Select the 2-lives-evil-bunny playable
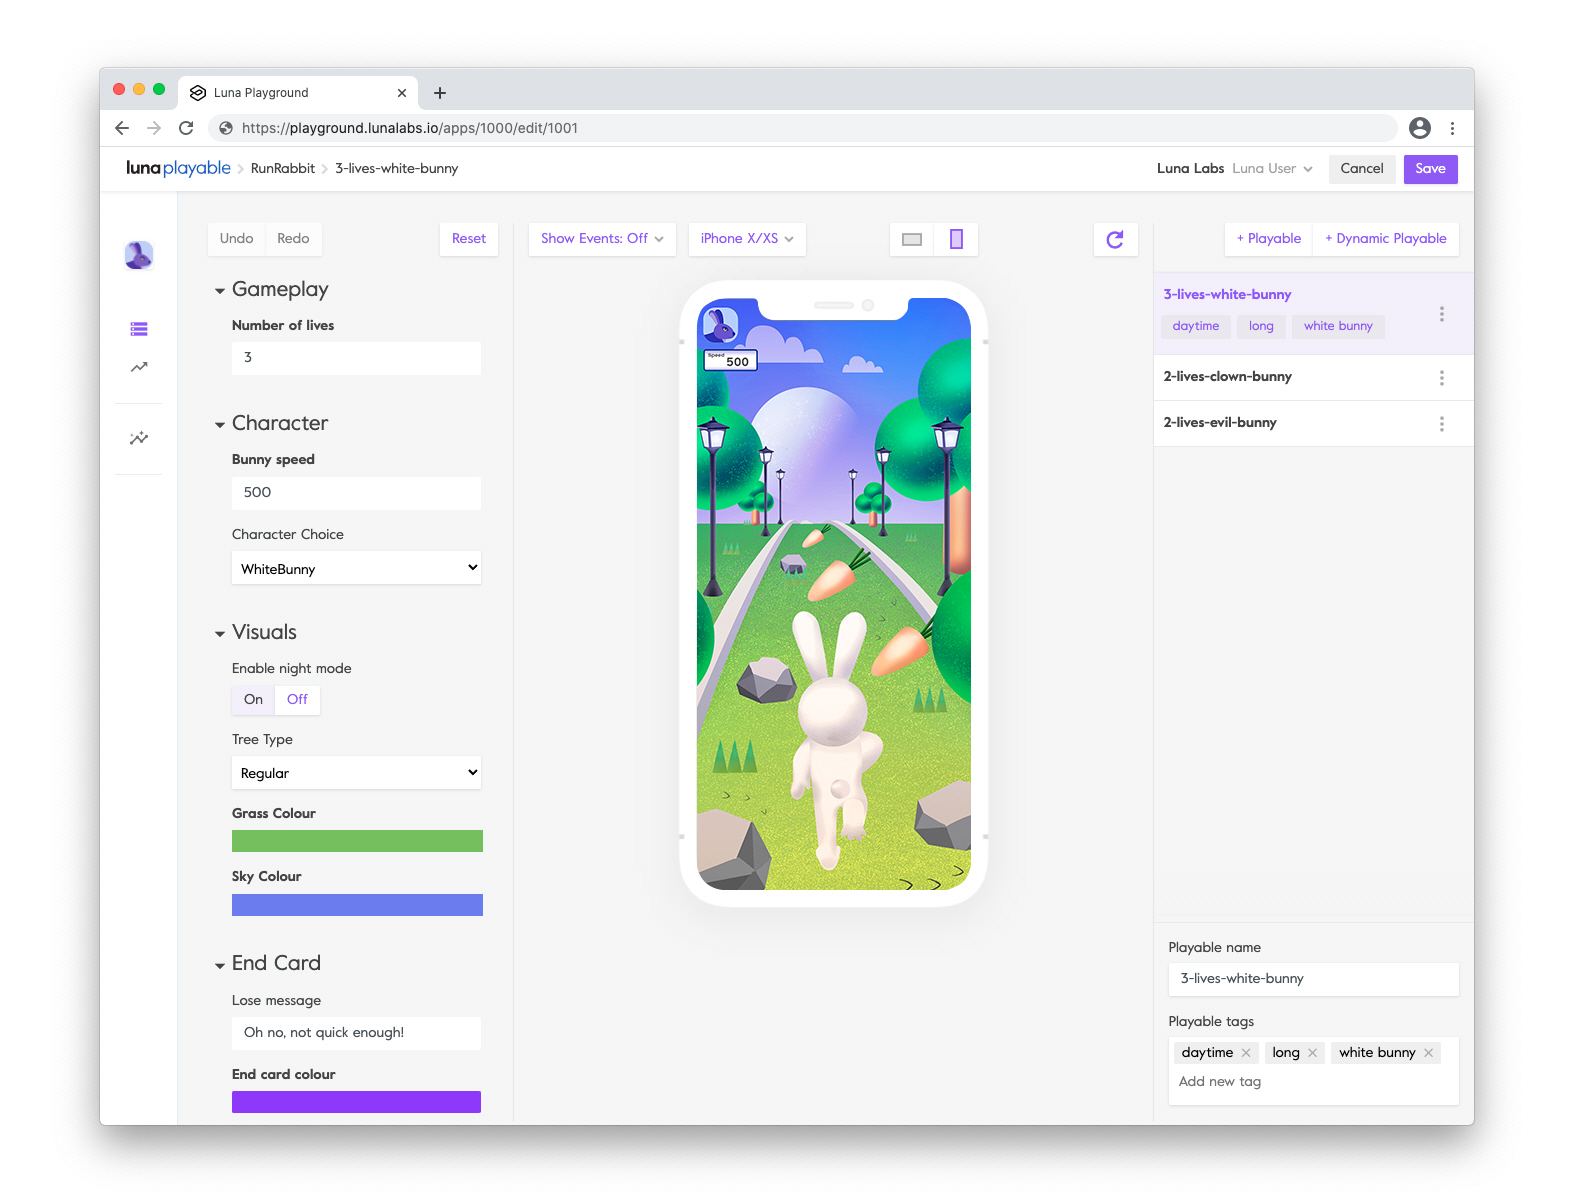This screenshot has height=1201, width=1589. coord(1220,423)
